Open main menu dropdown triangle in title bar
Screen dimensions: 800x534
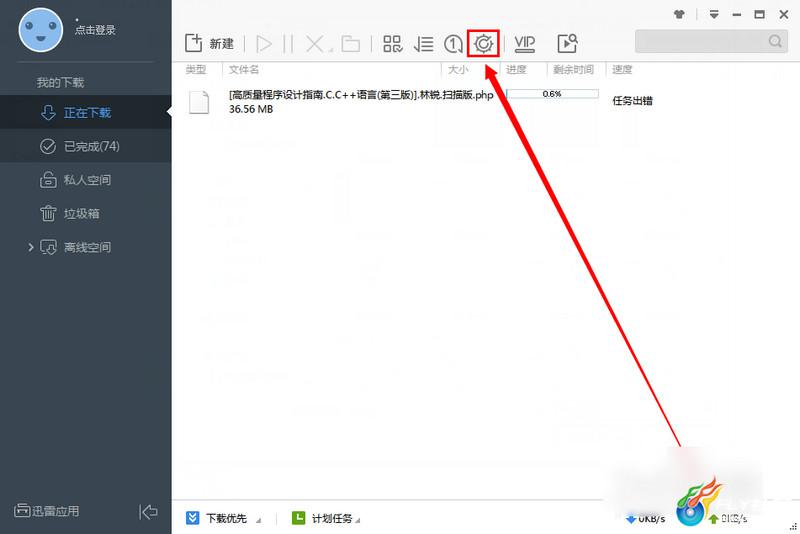tap(714, 14)
